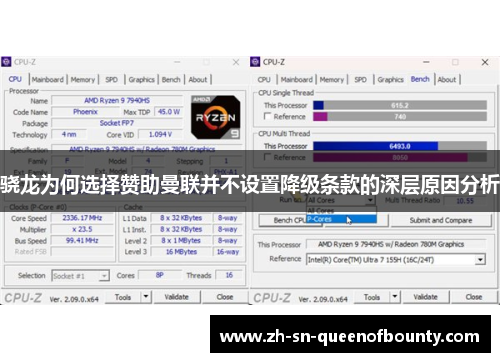Switch to Graphics tab in right CPU-Z window
The image size is (500, 362).
(390, 80)
